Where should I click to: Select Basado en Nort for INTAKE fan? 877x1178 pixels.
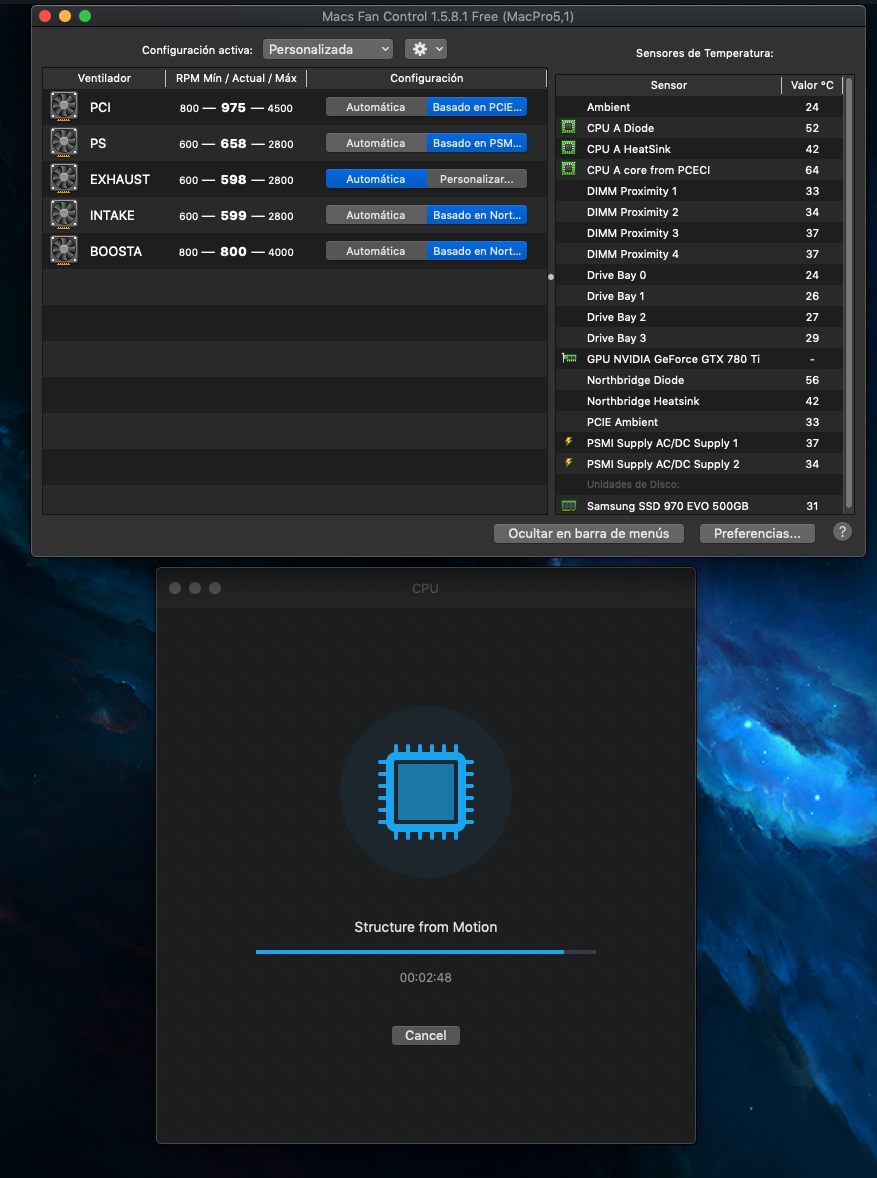[476, 215]
